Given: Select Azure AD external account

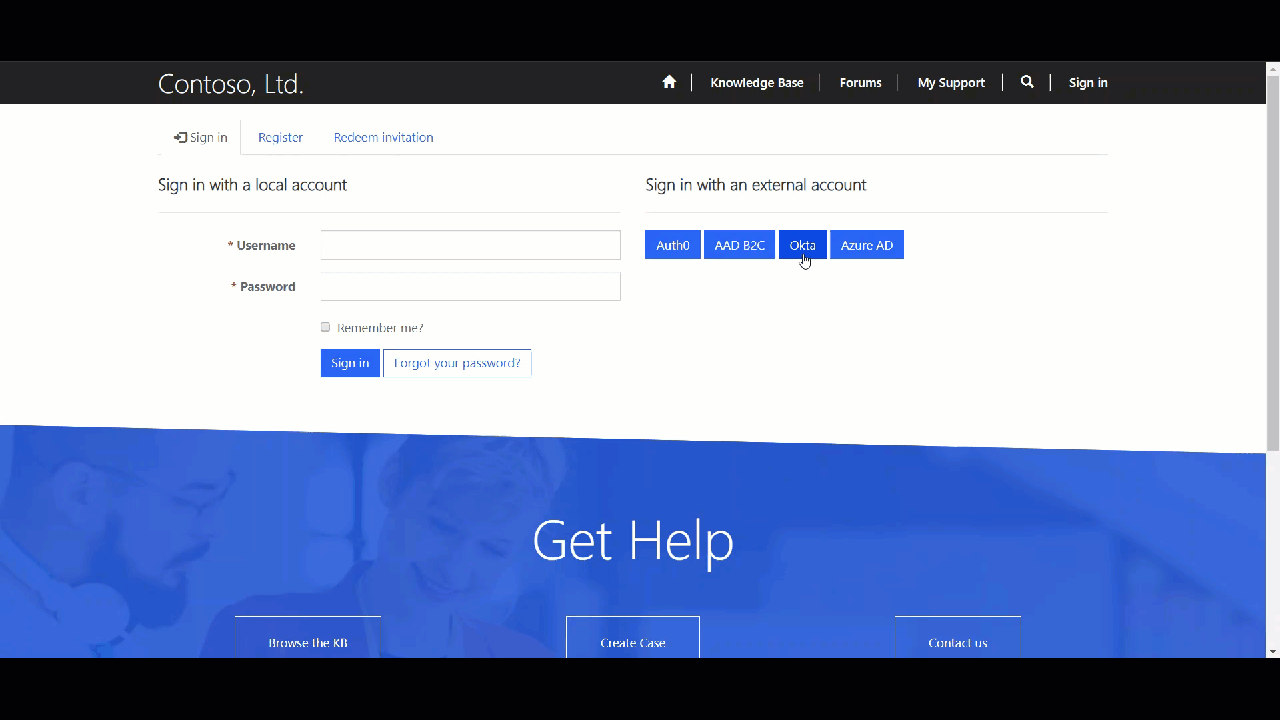Looking at the screenshot, I should pyautogui.click(x=866, y=245).
